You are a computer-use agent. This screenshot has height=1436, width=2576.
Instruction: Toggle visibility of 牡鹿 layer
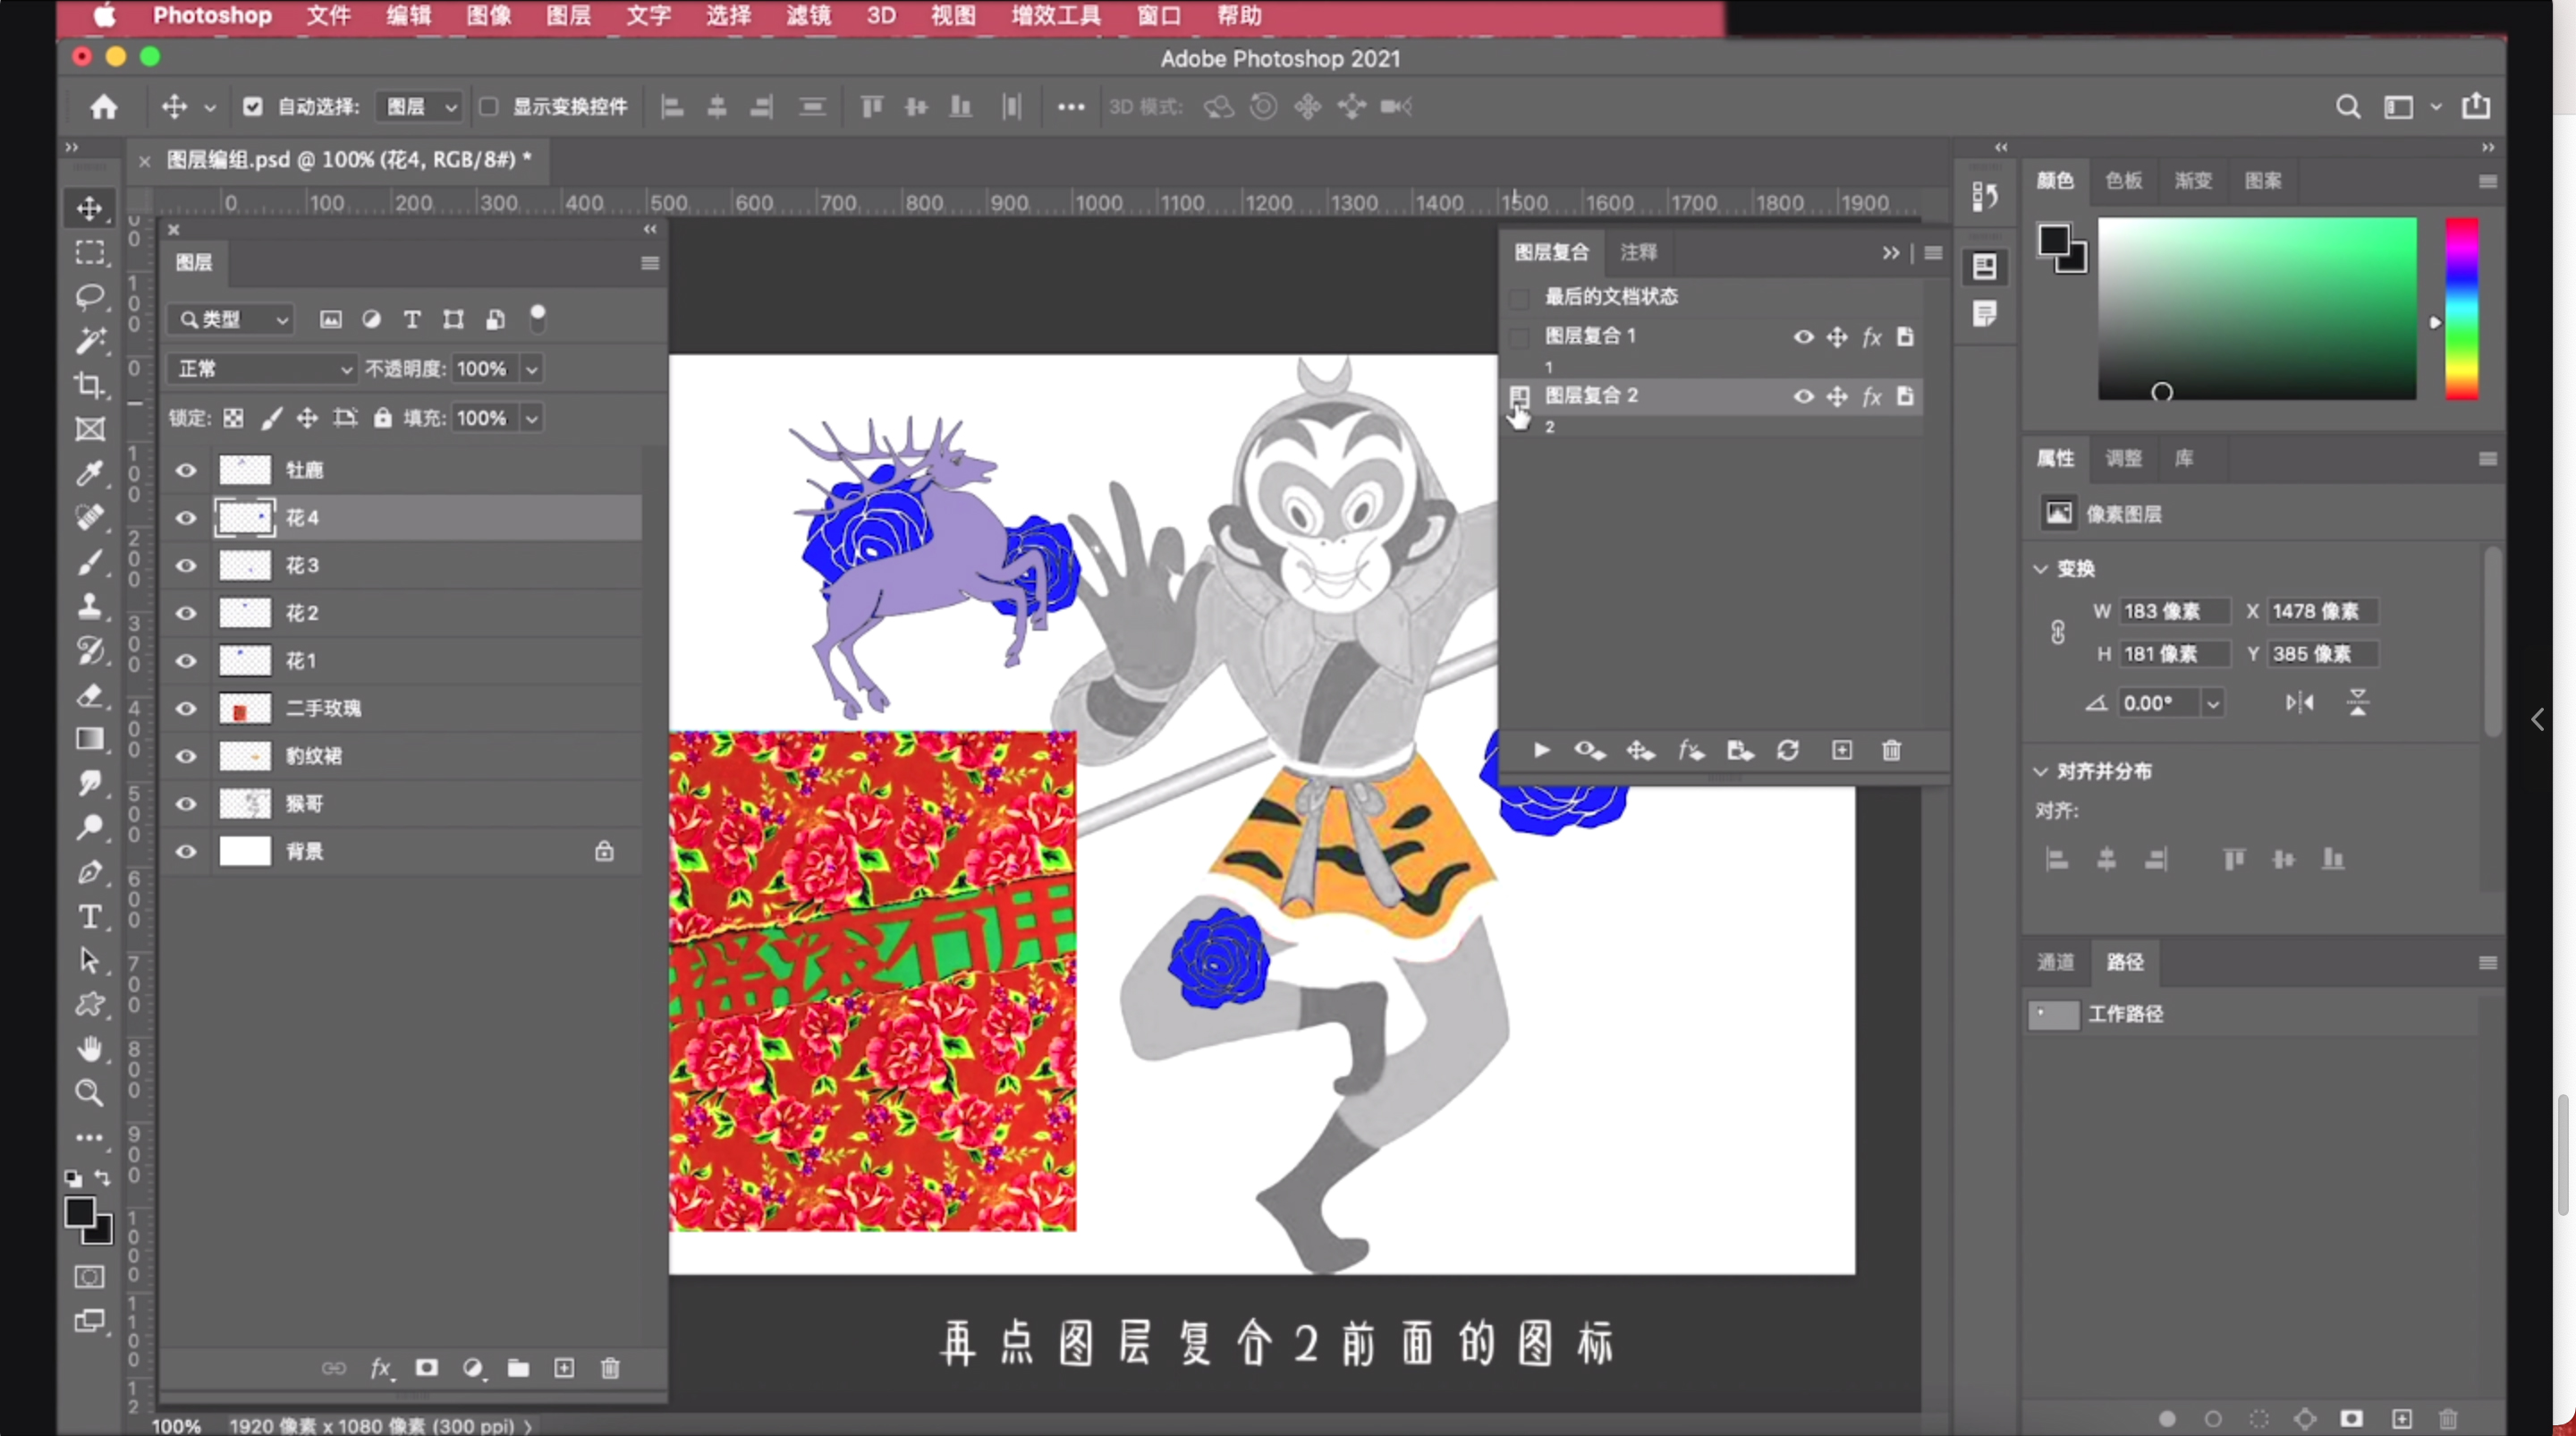186,469
